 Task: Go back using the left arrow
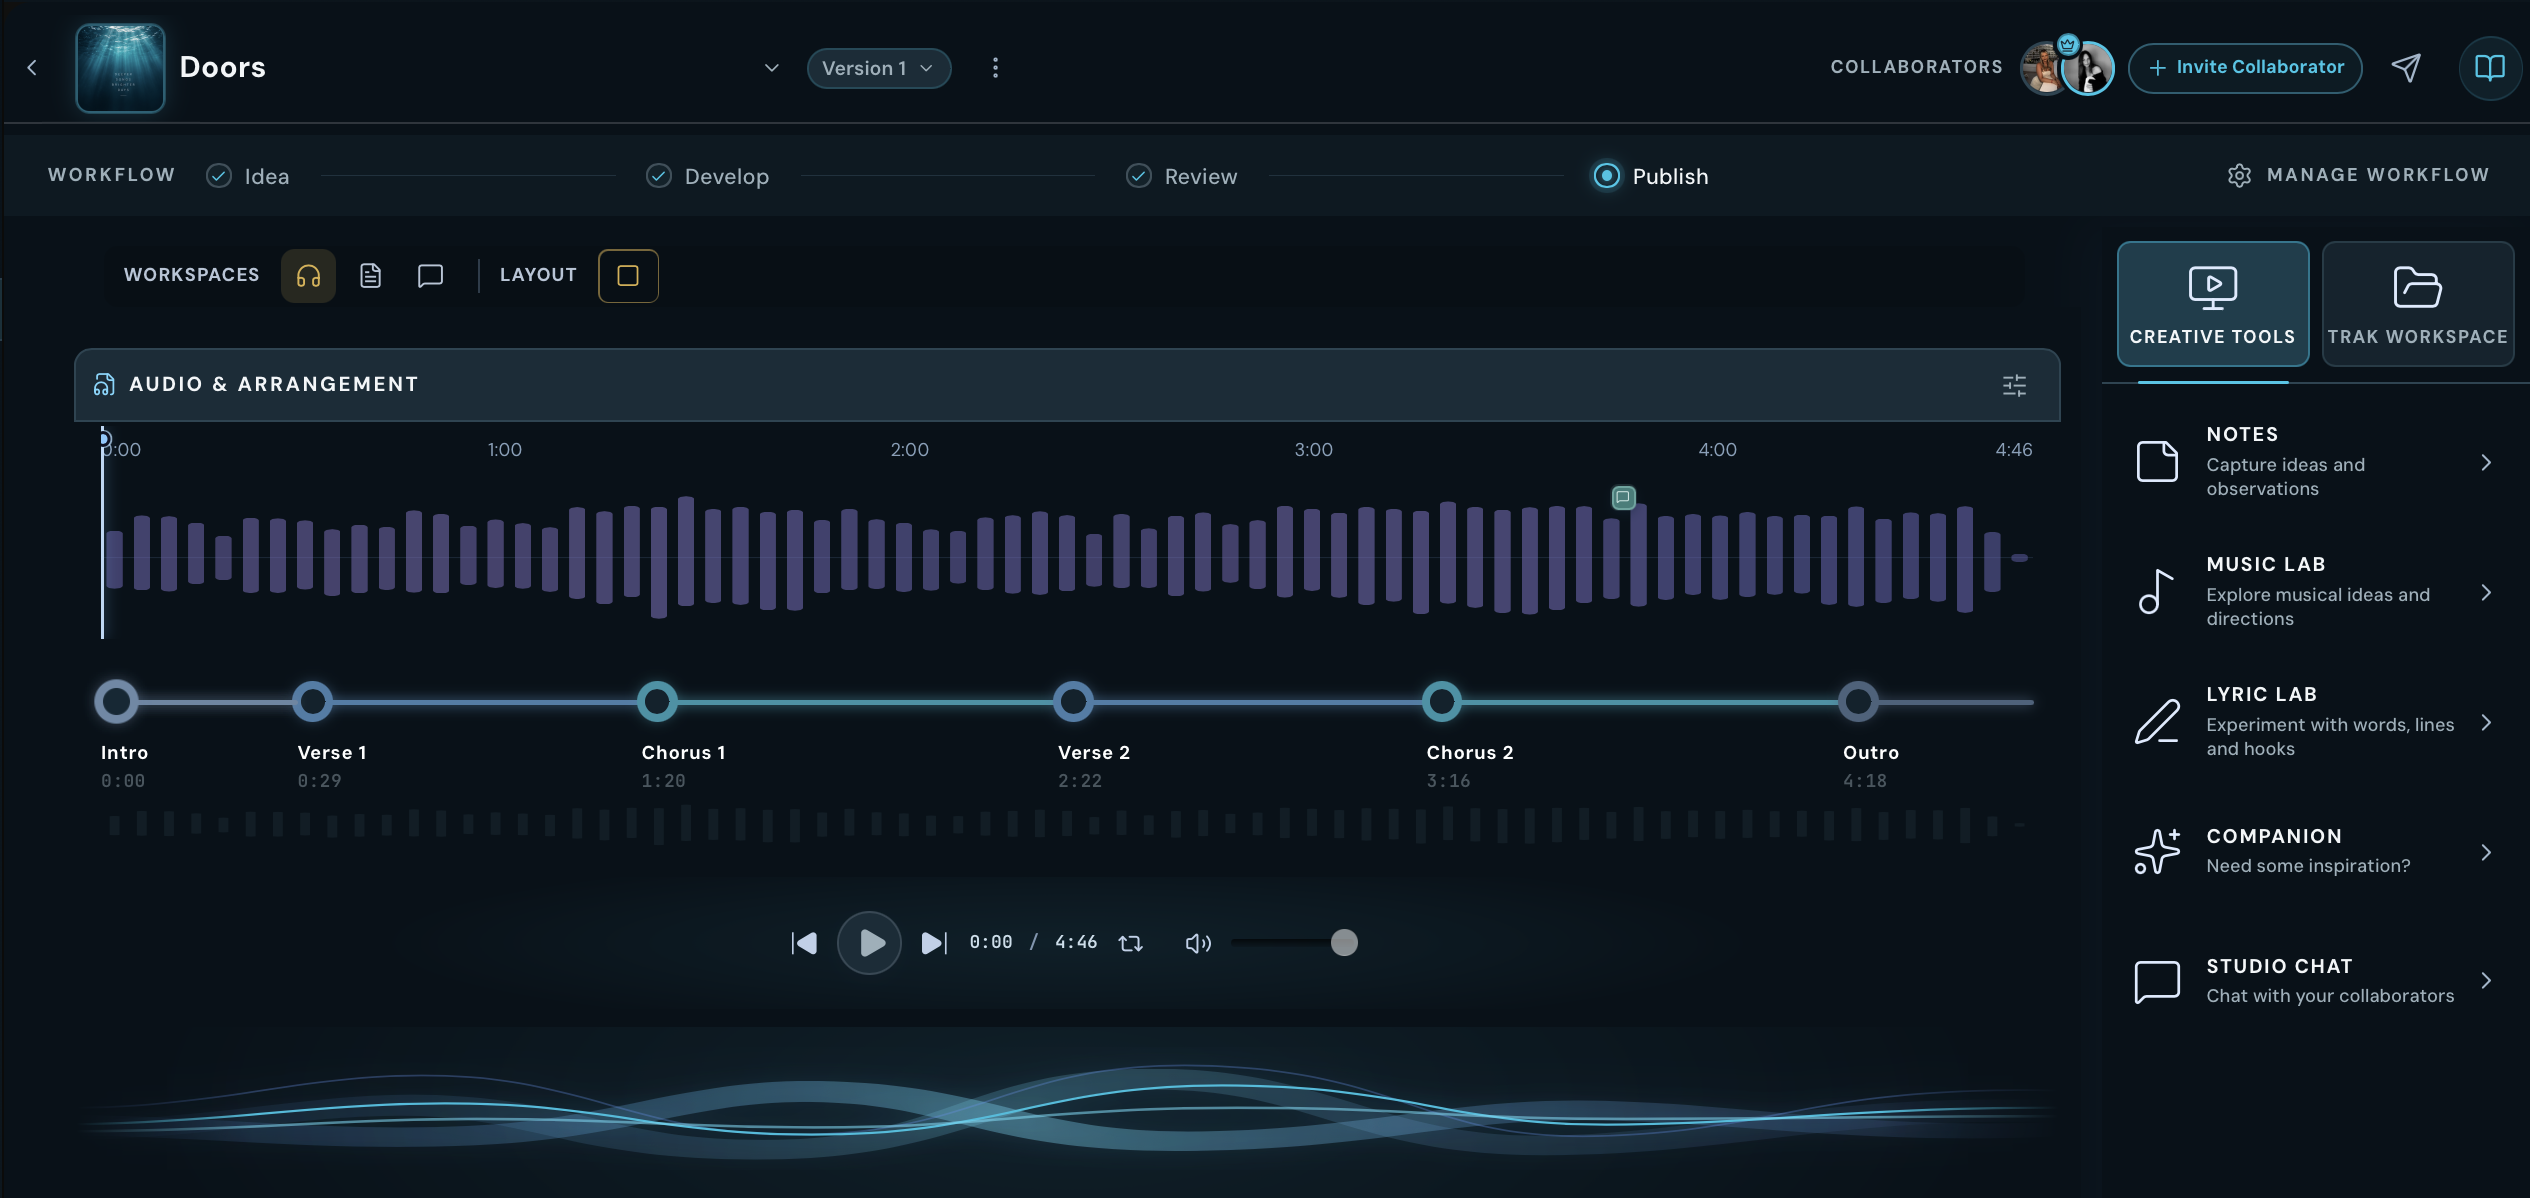tap(32, 67)
